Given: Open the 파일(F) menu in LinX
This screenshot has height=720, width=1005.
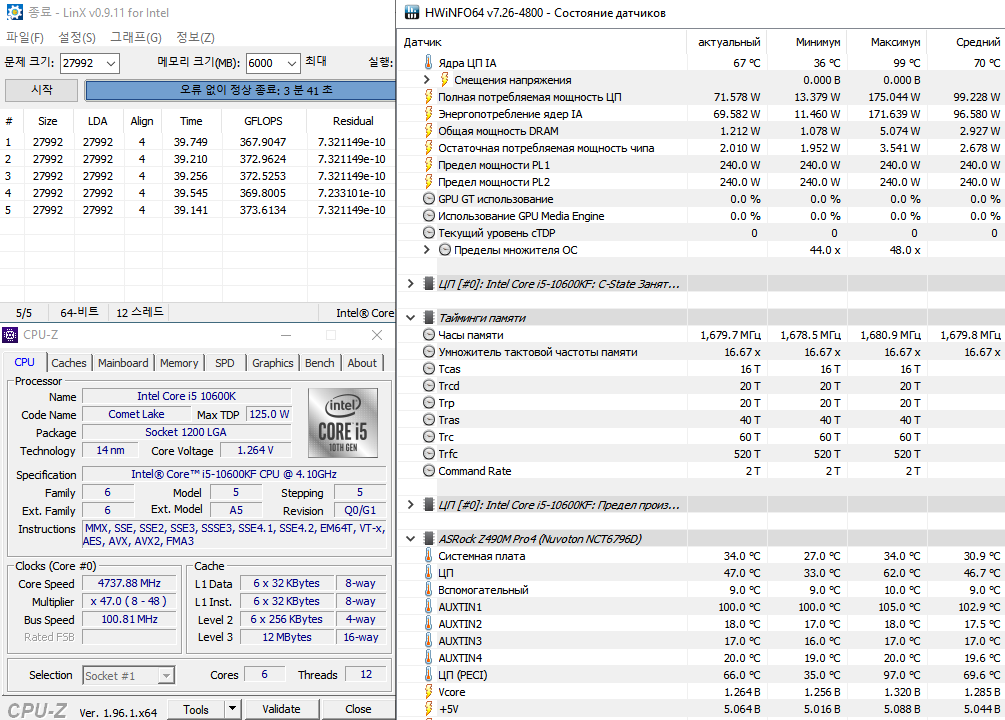Looking at the screenshot, I should click(24, 37).
